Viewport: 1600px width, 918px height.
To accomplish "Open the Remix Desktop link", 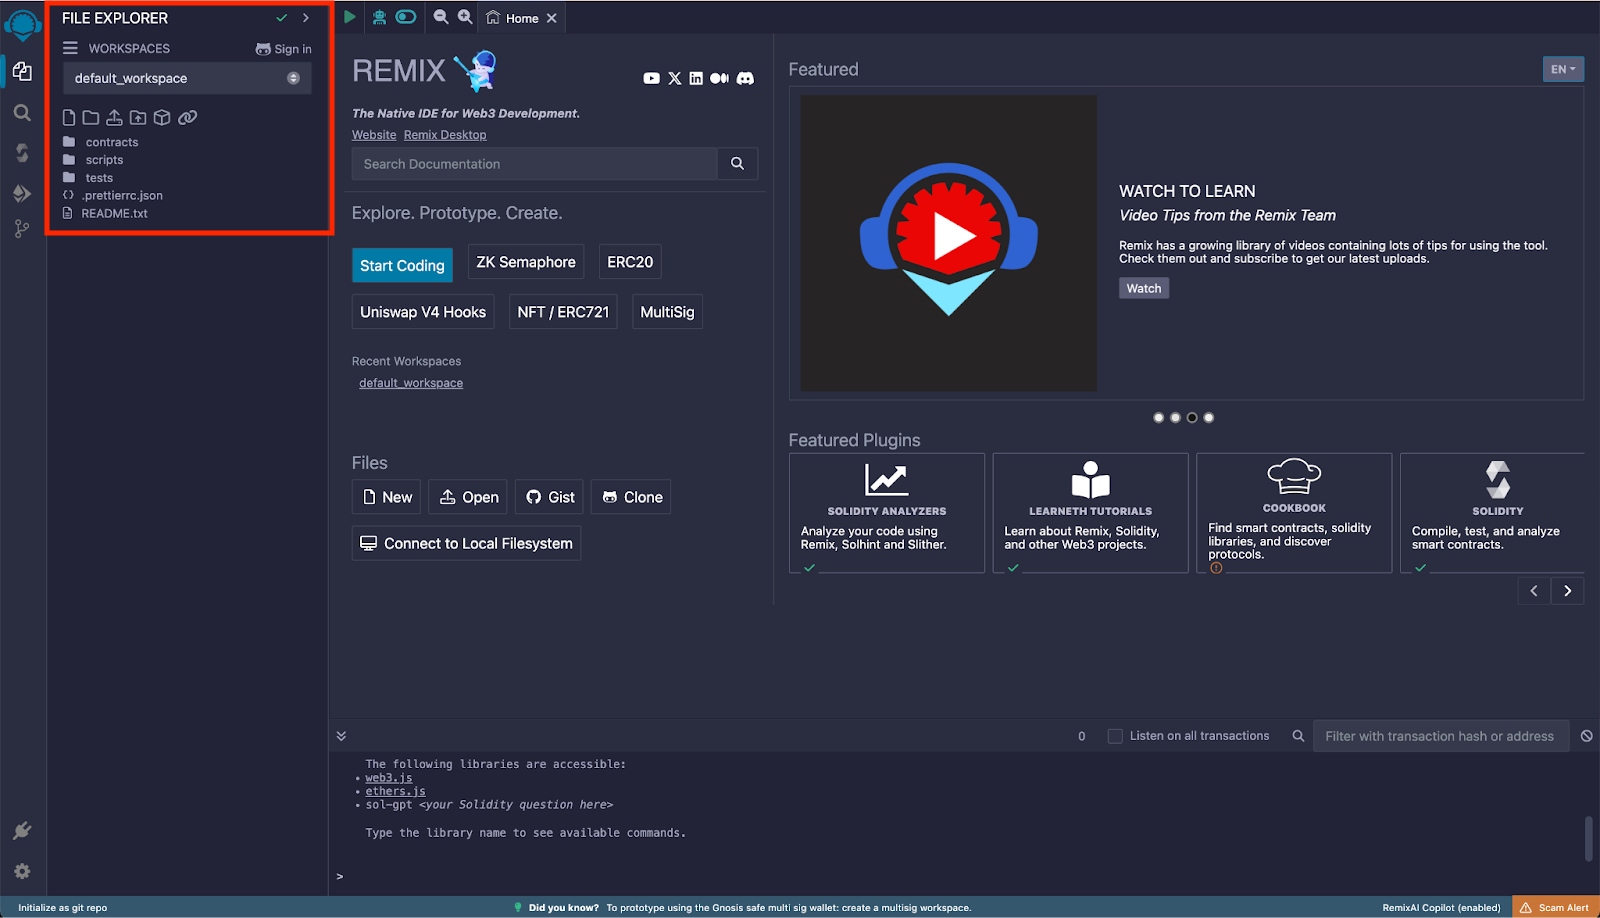I will (x=444, y=134).
